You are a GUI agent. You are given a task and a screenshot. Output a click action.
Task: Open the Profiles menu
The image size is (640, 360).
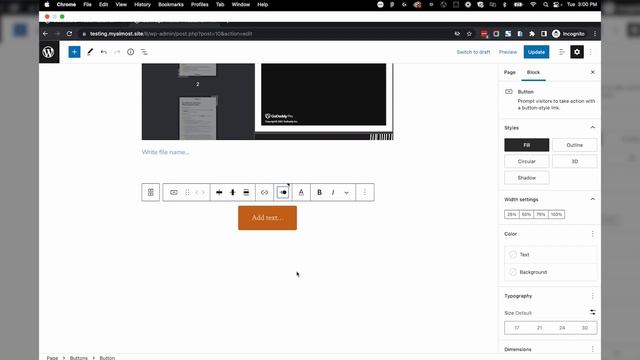click(x=200, y=4)
